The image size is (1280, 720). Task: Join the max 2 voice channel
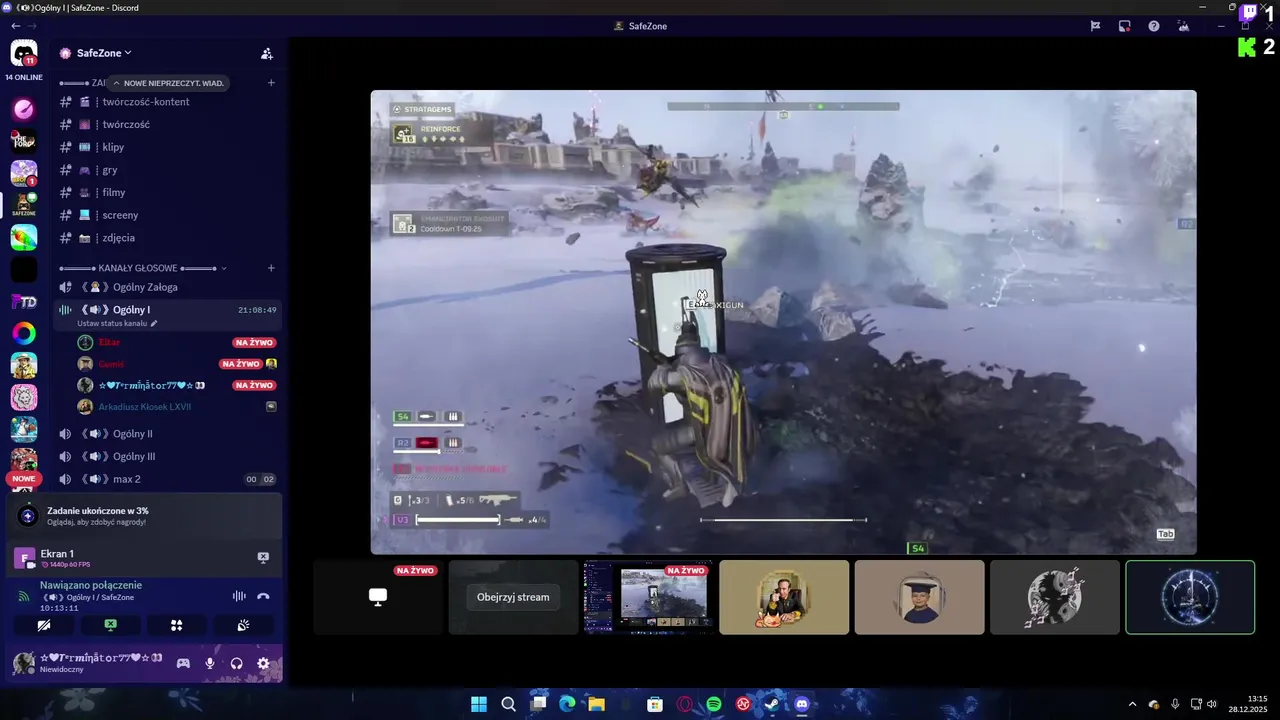tap(168, 479)
